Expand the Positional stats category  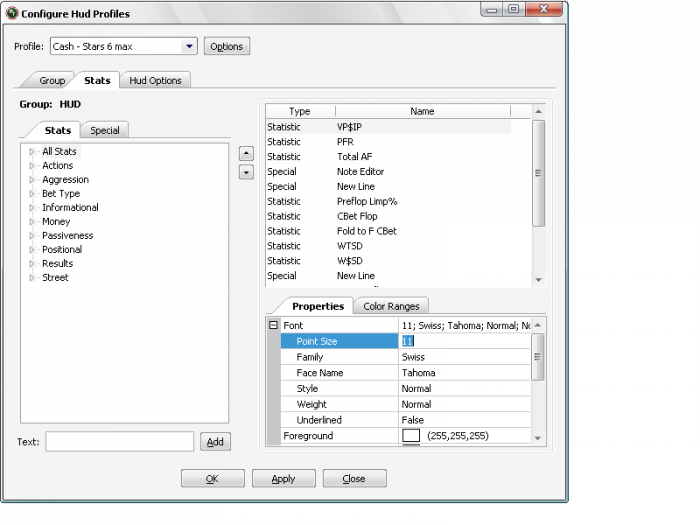pyautogui.click(x=32, y=250)
